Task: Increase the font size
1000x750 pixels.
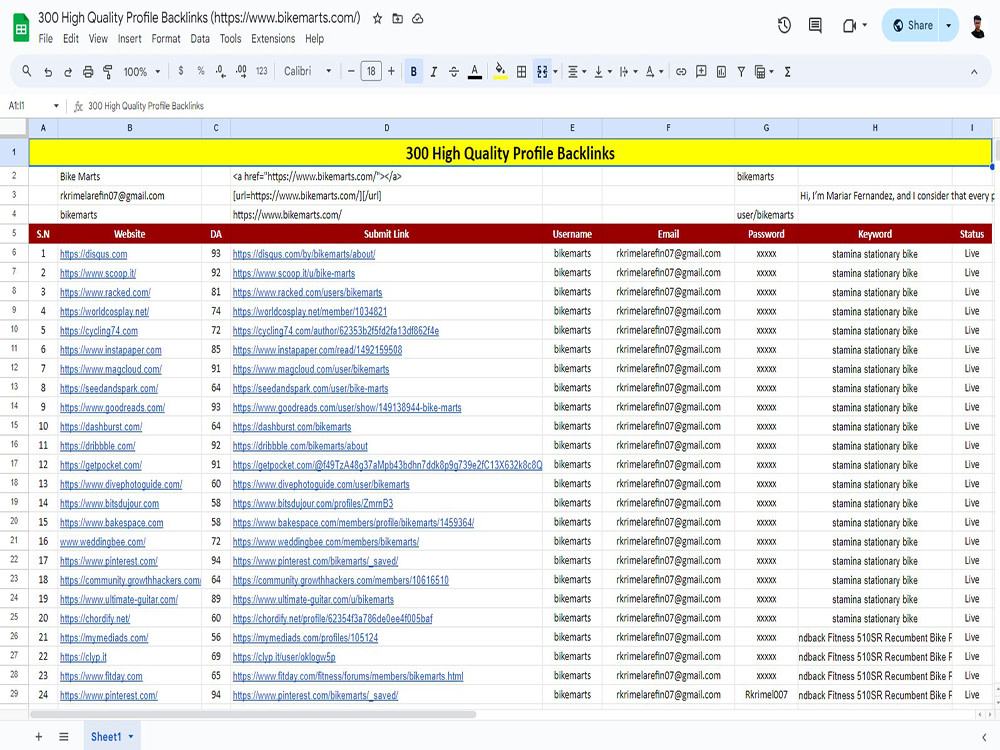Action: pos(391,71)
